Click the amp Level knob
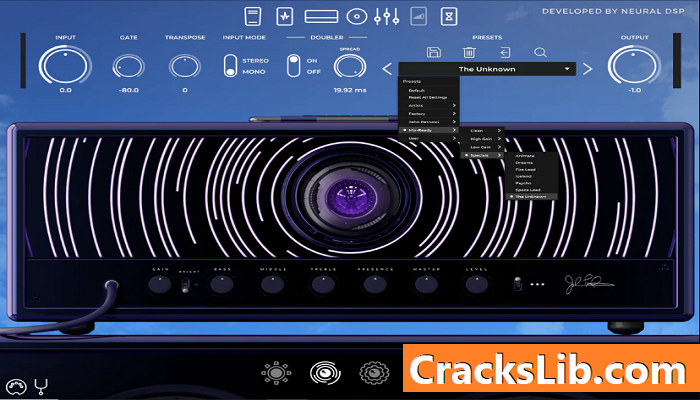Image resolution: width=700 pixels, height=400 pixels. tap(477, 284)
